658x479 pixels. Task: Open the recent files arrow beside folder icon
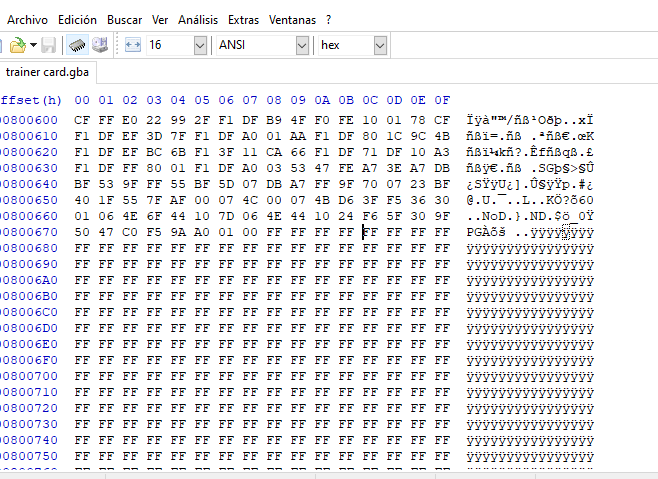tap(33, 45)
